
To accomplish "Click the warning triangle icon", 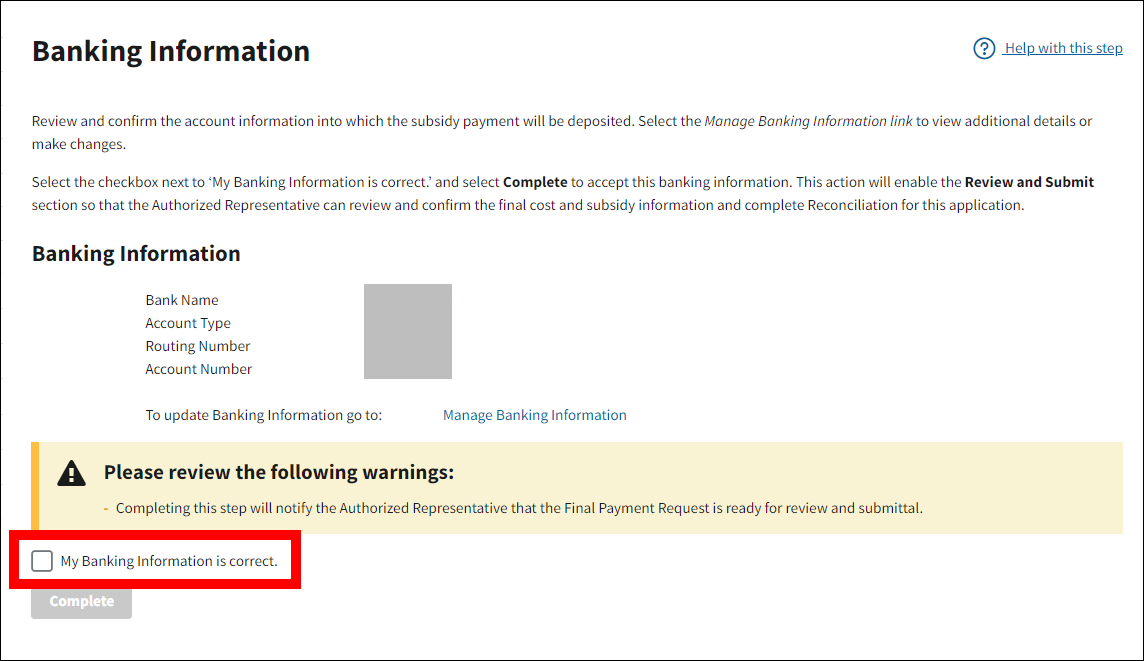I will tap(71, 473).
